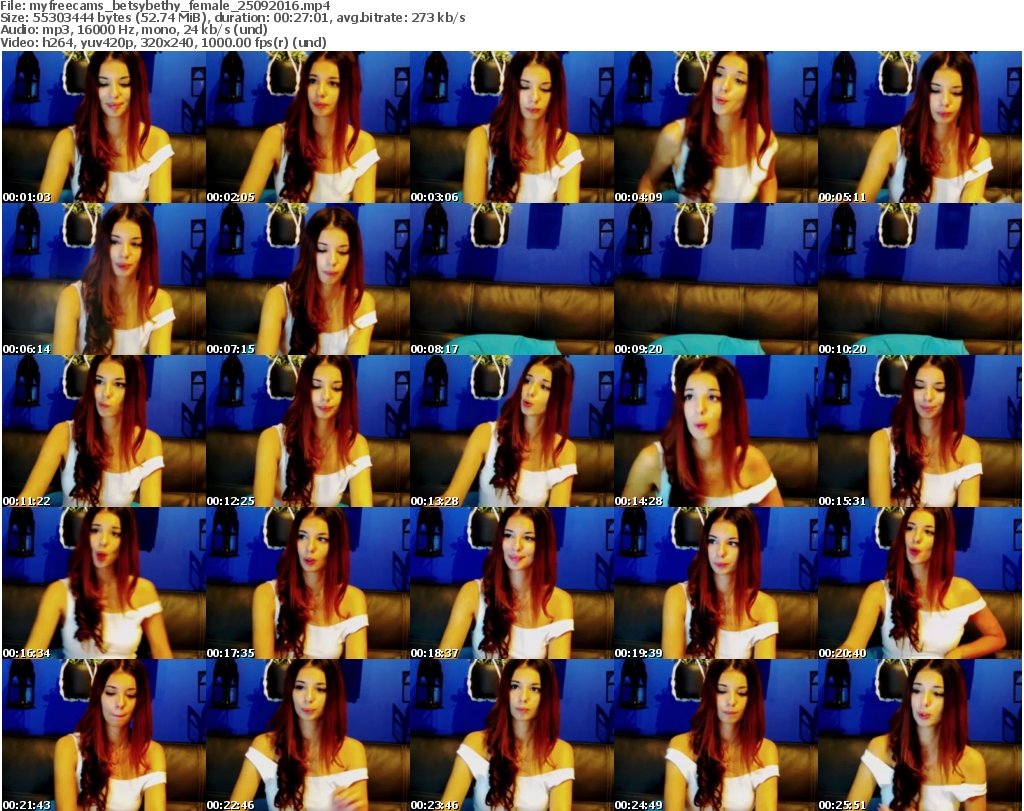Select the close-up frame stamped 00:14:28

point(716,431)
